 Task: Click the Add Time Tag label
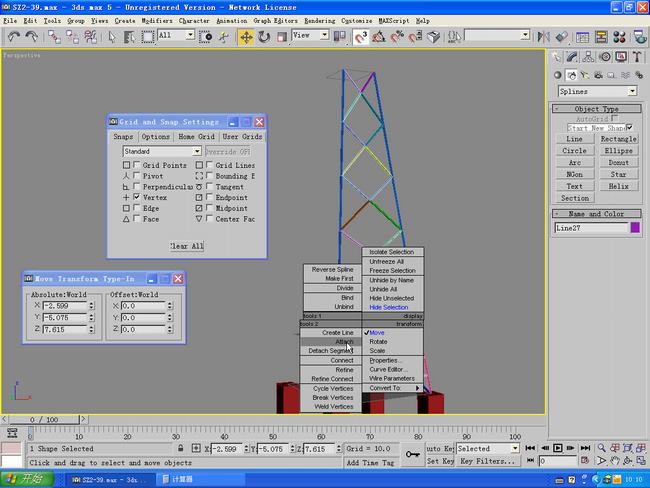370,463
